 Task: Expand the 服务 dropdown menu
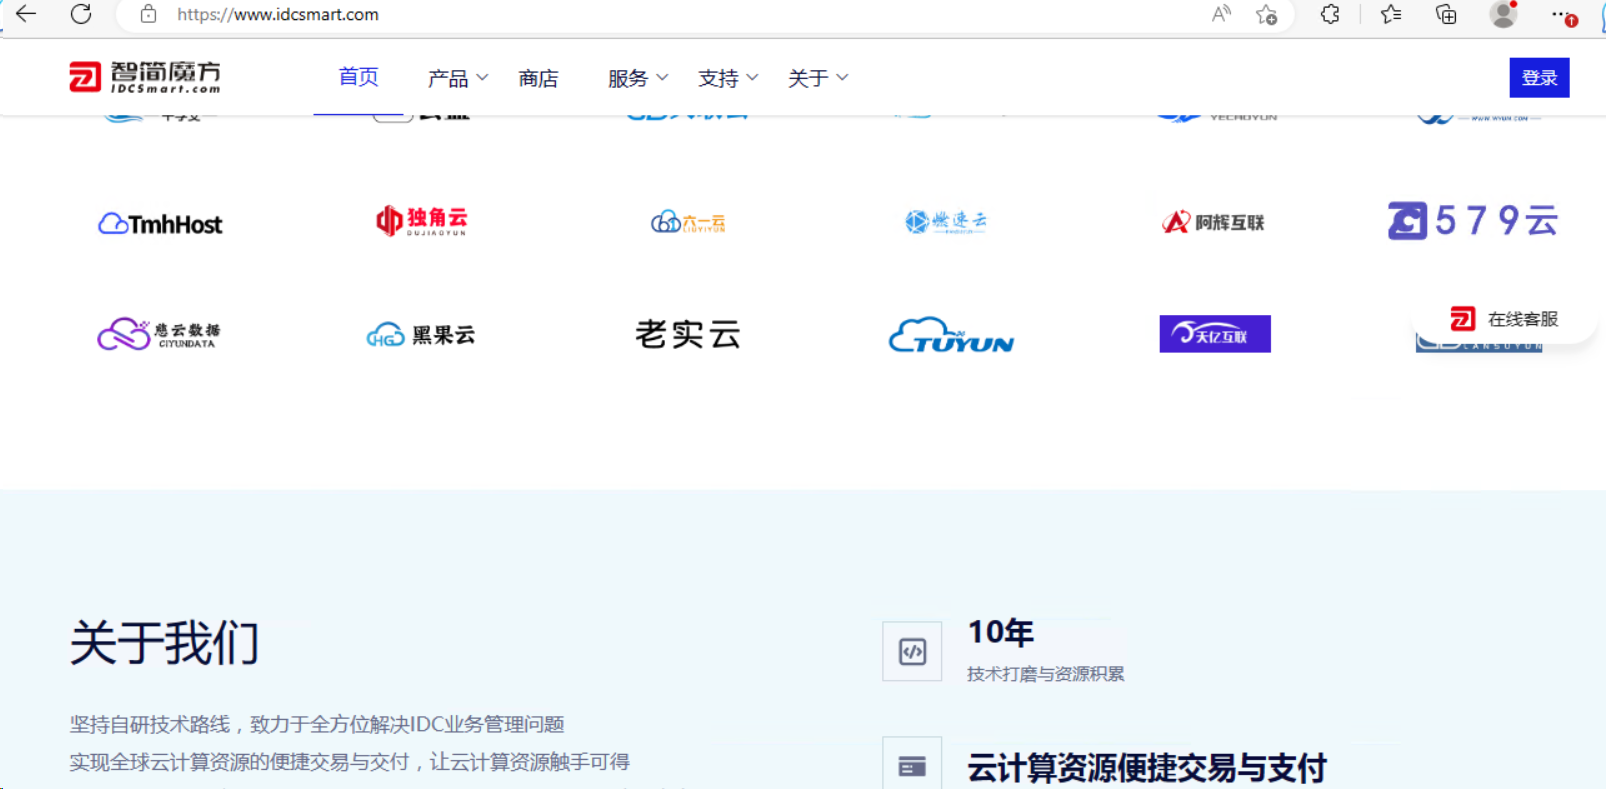click(x=637, y=78)
